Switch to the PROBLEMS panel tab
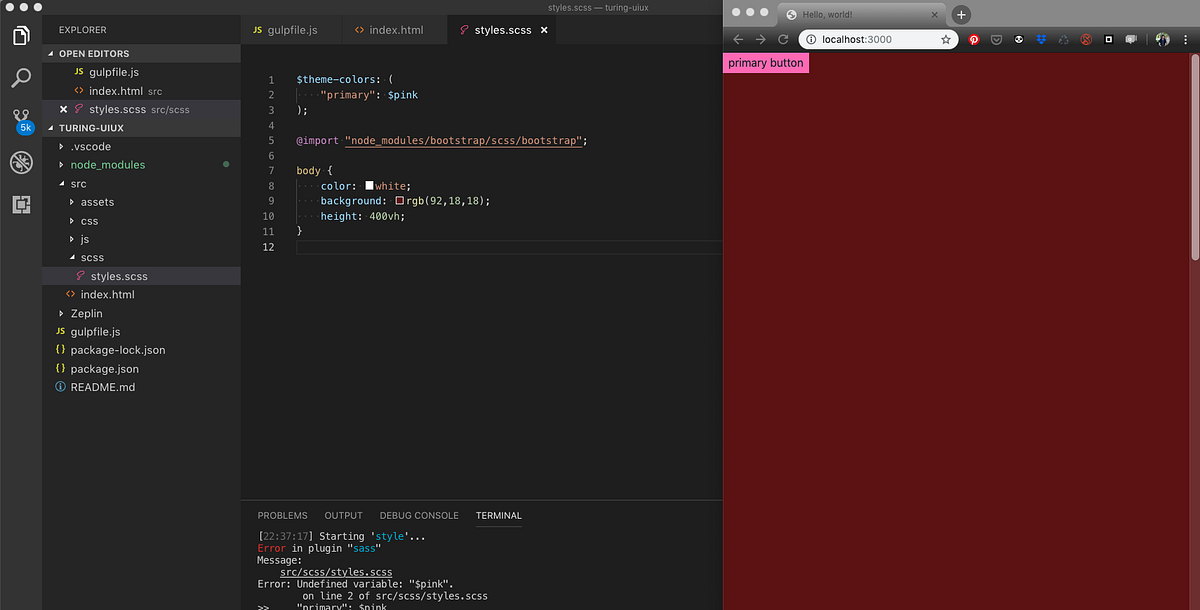Image resolution: width=1200 pixels, height=610 pixels. [x=282, y=515]
